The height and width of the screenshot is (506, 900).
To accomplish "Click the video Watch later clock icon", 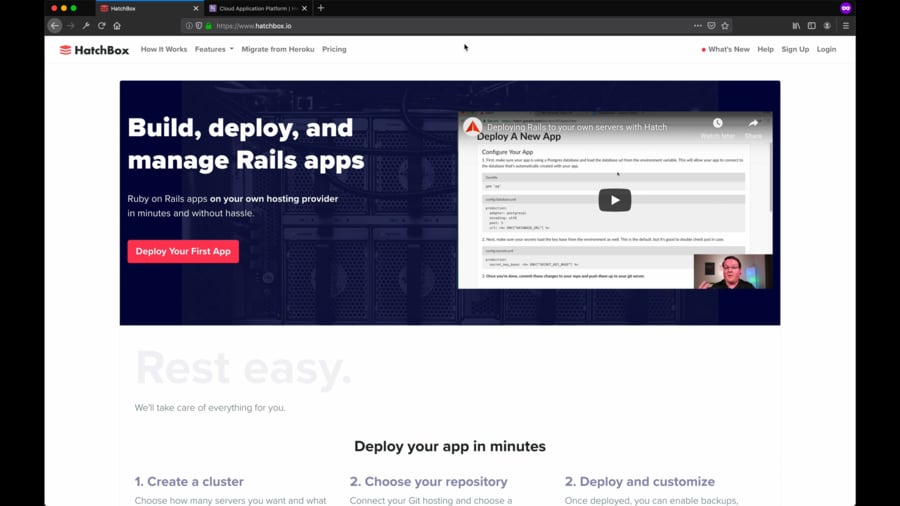I will point(717,123).
